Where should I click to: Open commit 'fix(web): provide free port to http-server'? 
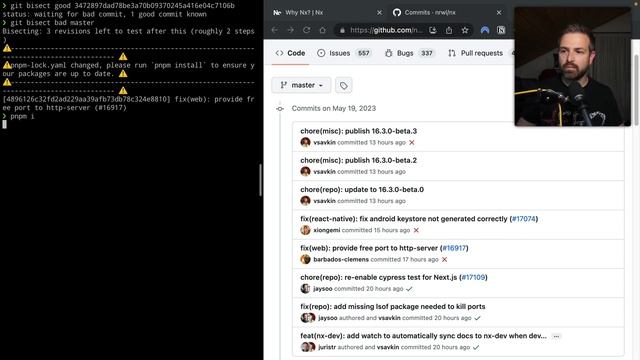tap(369, 248)
